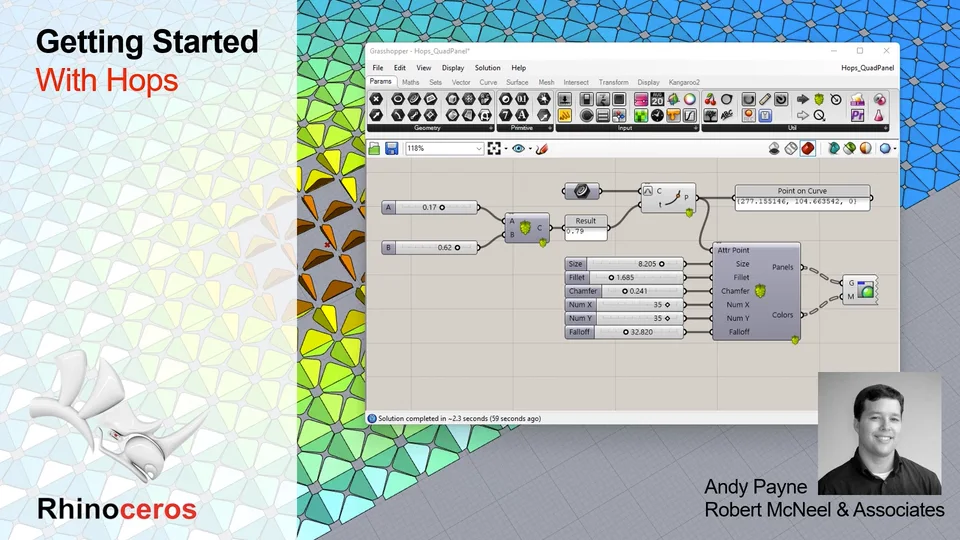Open the File menu
960x540 pixels.
(x=378, y=68)
